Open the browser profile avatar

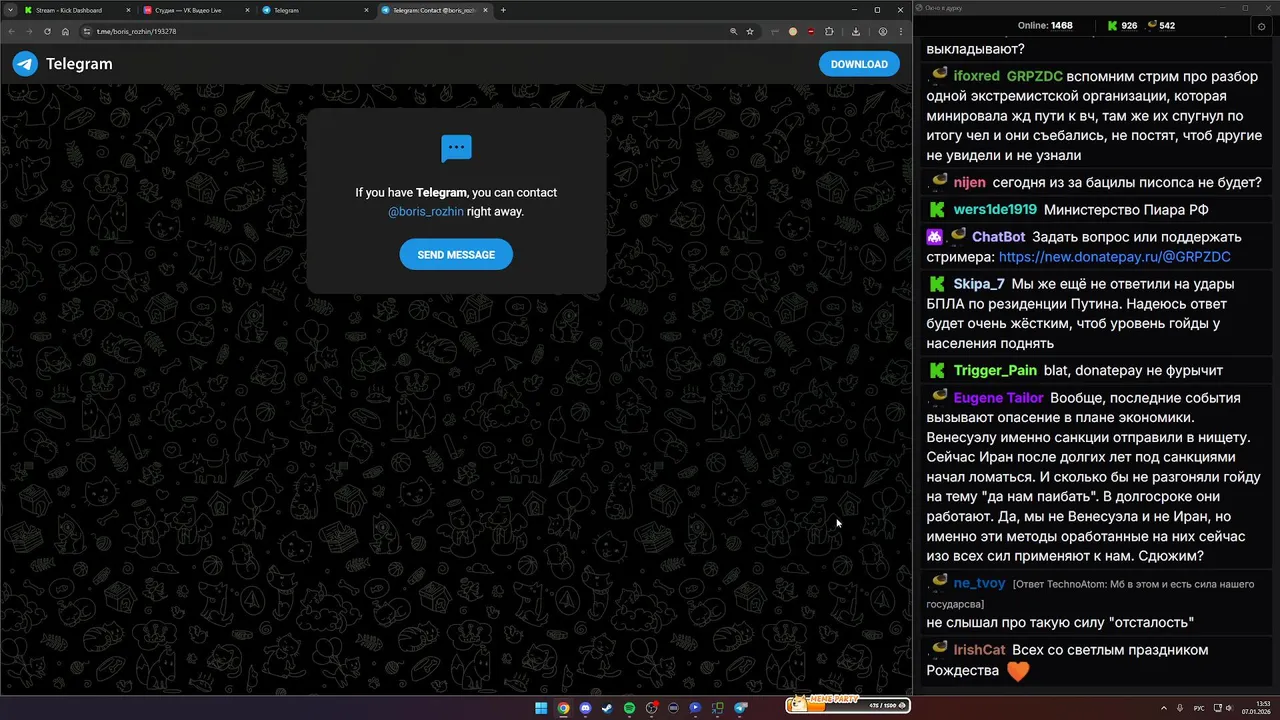[882, 31]
